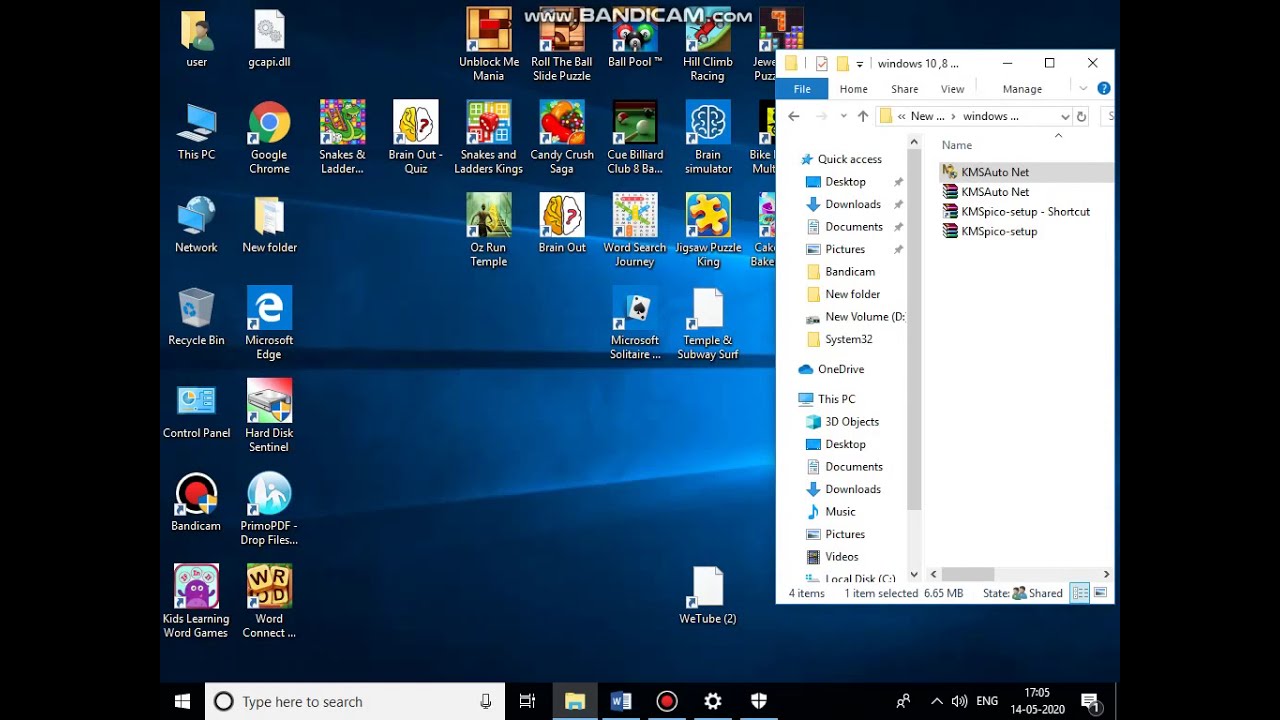The height and width of the screenshot is (720, 1280).
Task: Switch Explorer to details view
Action: 1080,593
